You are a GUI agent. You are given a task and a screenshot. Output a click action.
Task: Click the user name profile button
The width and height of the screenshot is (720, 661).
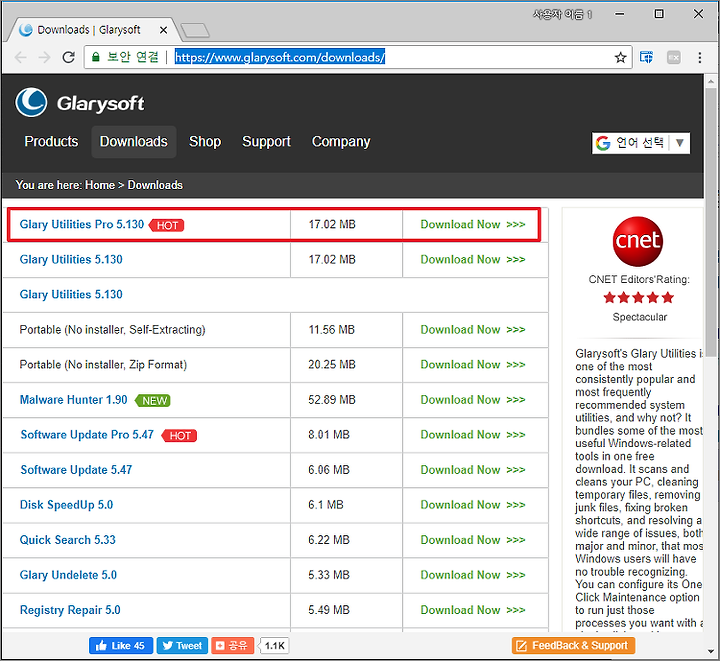[x=562, y=15]
